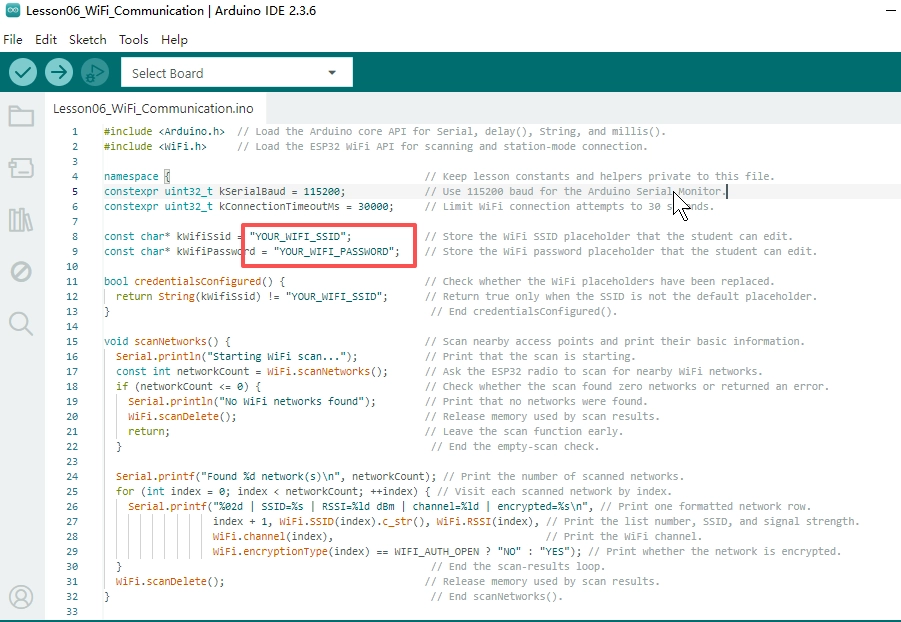The image size is (901, 622).
Task: Open the Select Board dropdown
Action: 237,72
